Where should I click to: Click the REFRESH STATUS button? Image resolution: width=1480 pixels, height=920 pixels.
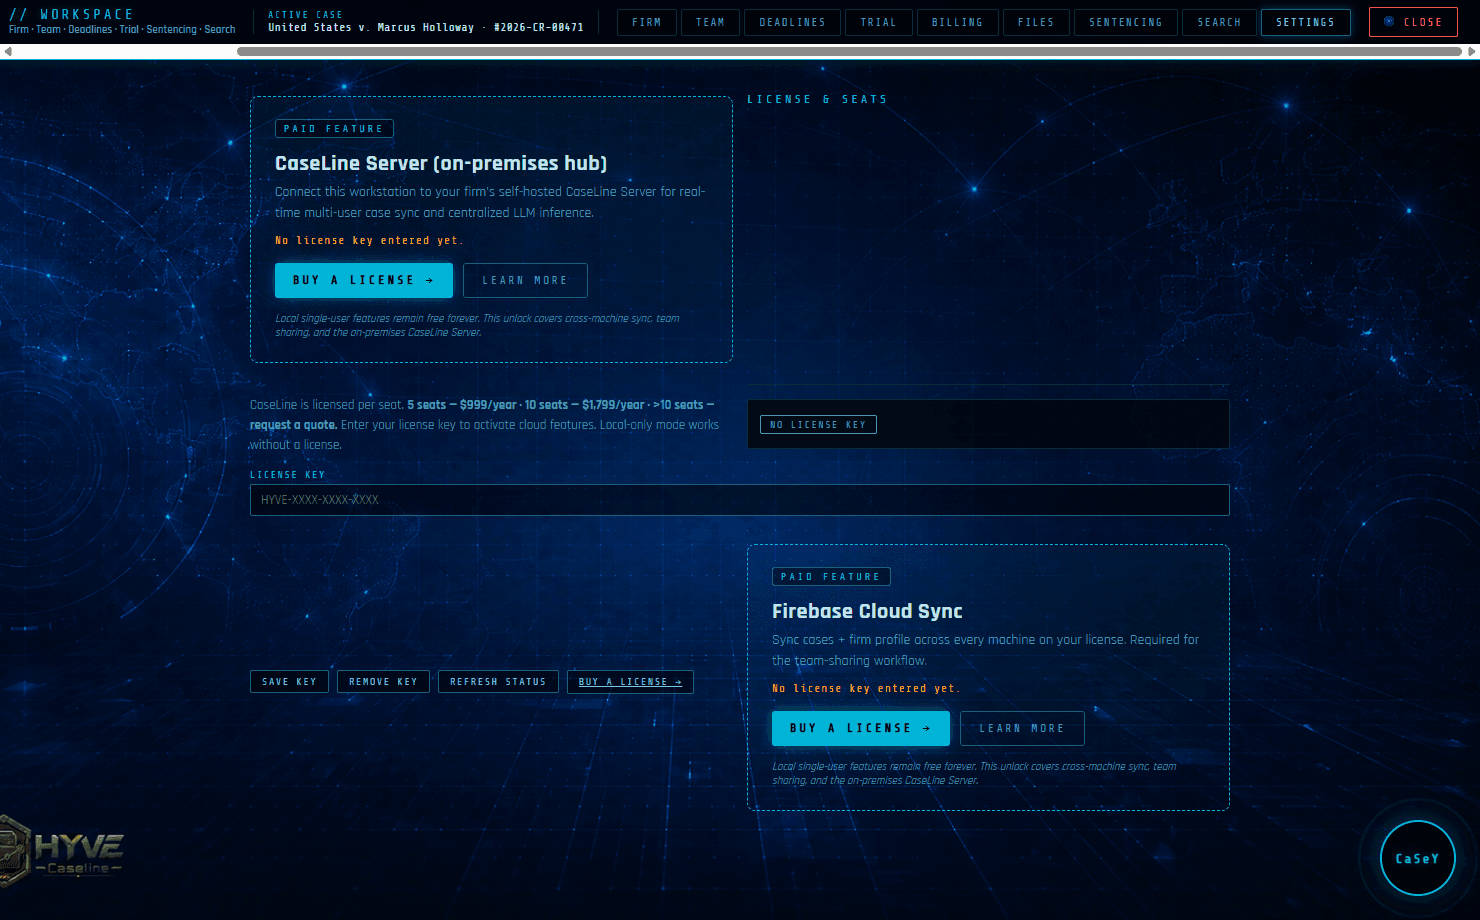(498, 682)
